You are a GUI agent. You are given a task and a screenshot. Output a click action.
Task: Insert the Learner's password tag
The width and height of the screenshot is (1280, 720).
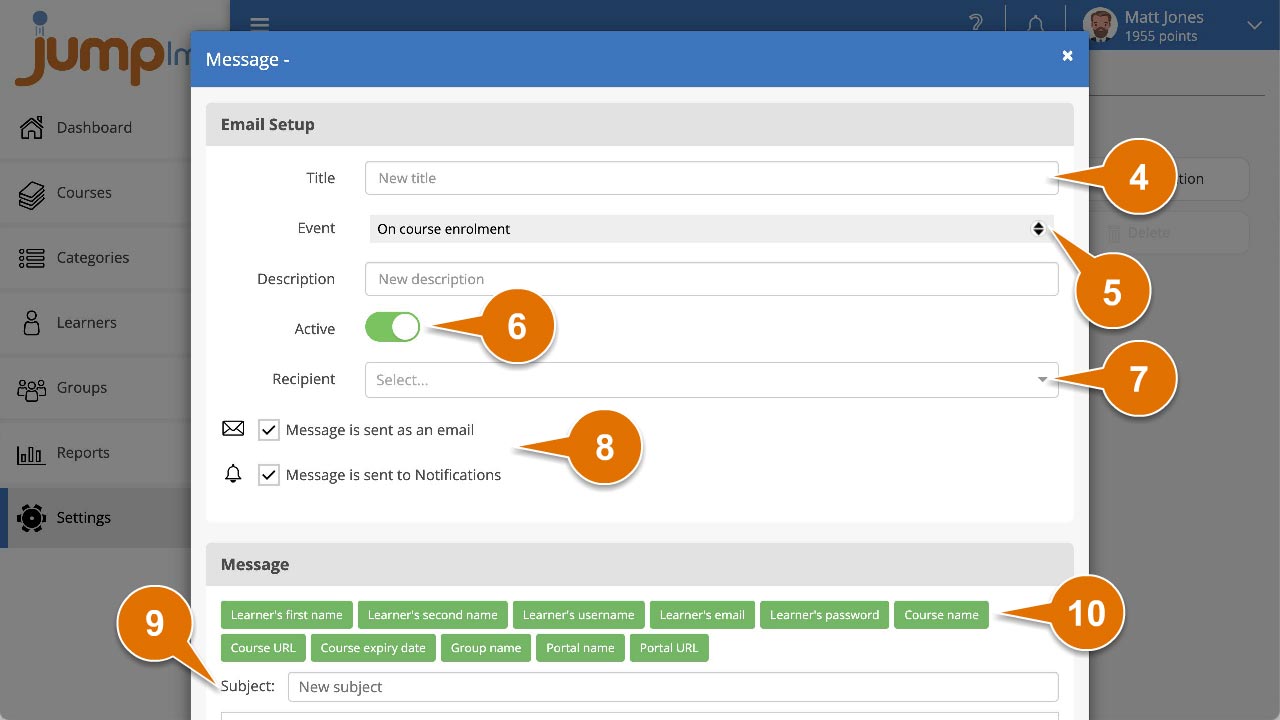[x=824, y=615]
